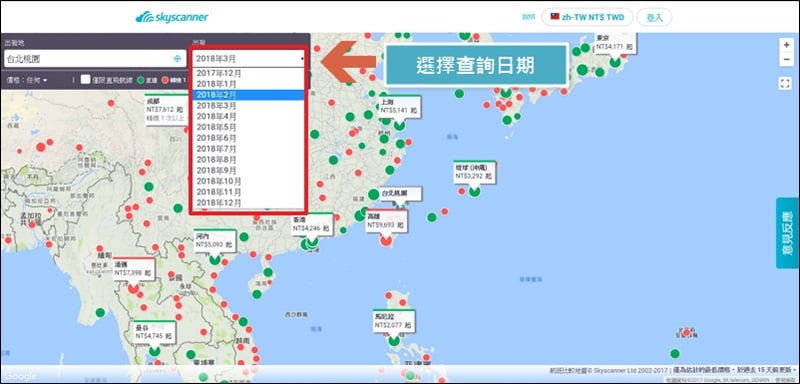Zoom in on the map
Screen dimensions: 800x384
(786, 45)
